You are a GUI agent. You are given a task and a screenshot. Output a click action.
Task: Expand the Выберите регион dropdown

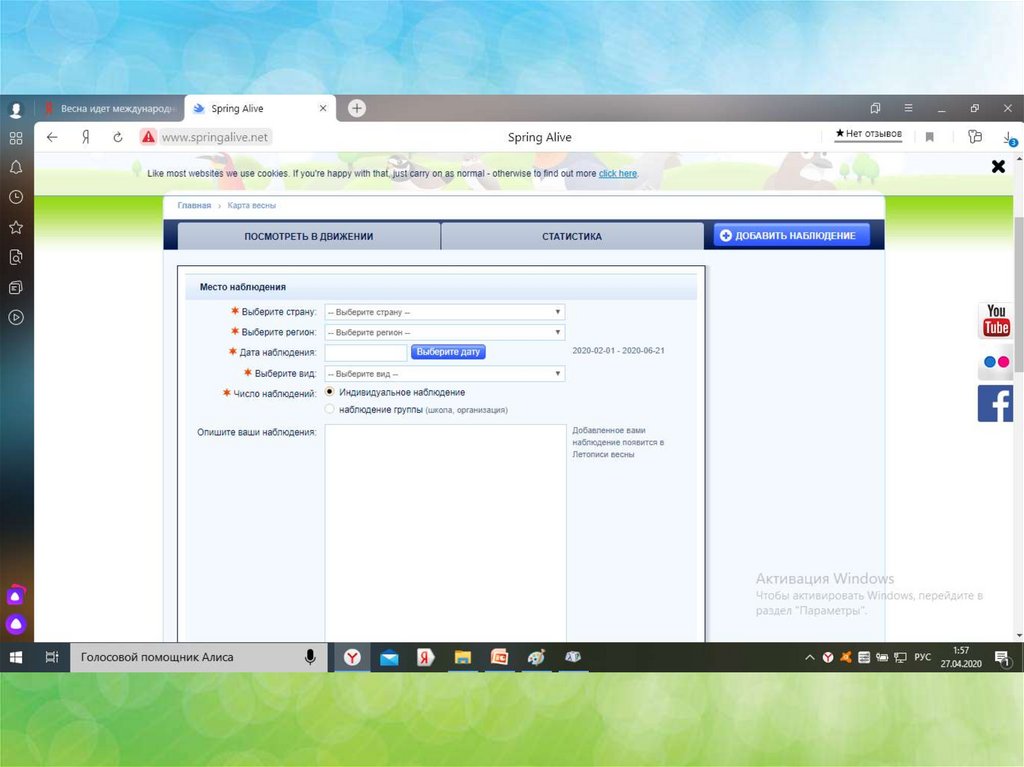[445, 332]
